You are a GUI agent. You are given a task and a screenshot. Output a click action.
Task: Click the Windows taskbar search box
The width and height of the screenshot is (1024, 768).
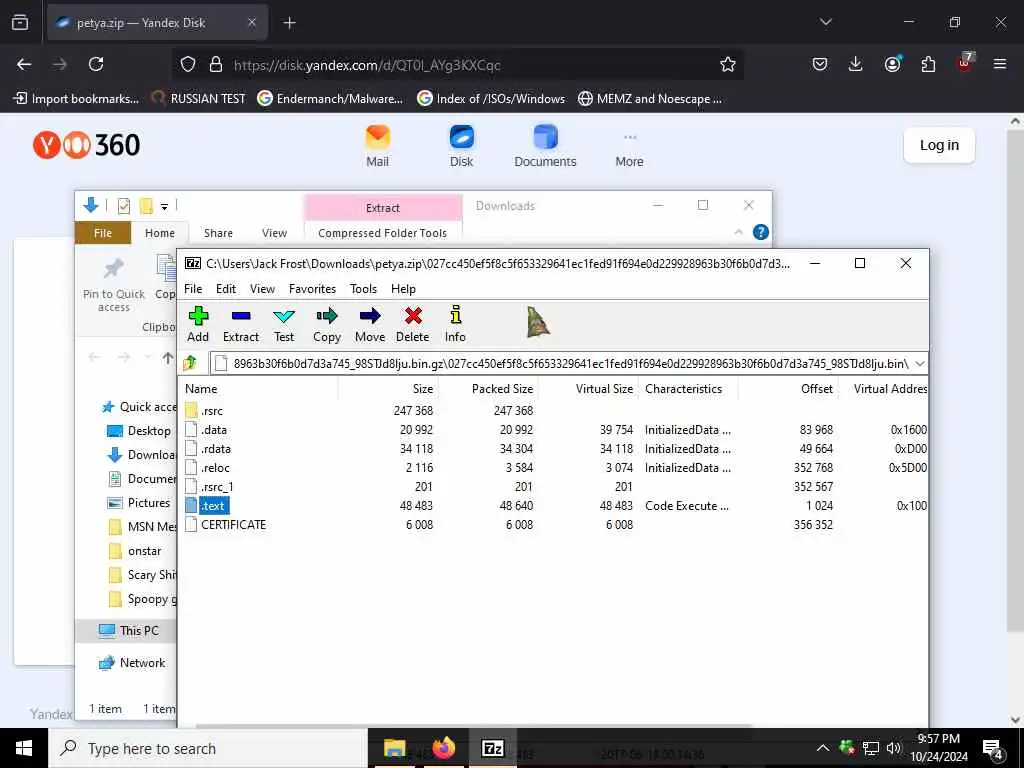(208, 748)
